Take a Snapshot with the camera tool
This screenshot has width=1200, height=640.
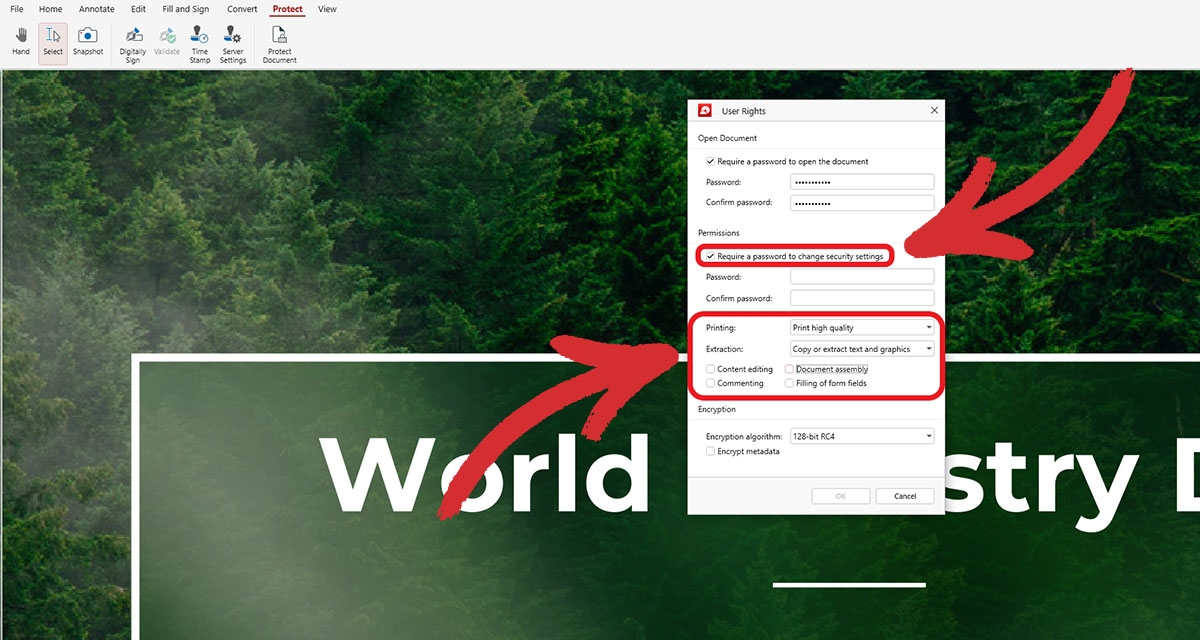click(88, 42)
